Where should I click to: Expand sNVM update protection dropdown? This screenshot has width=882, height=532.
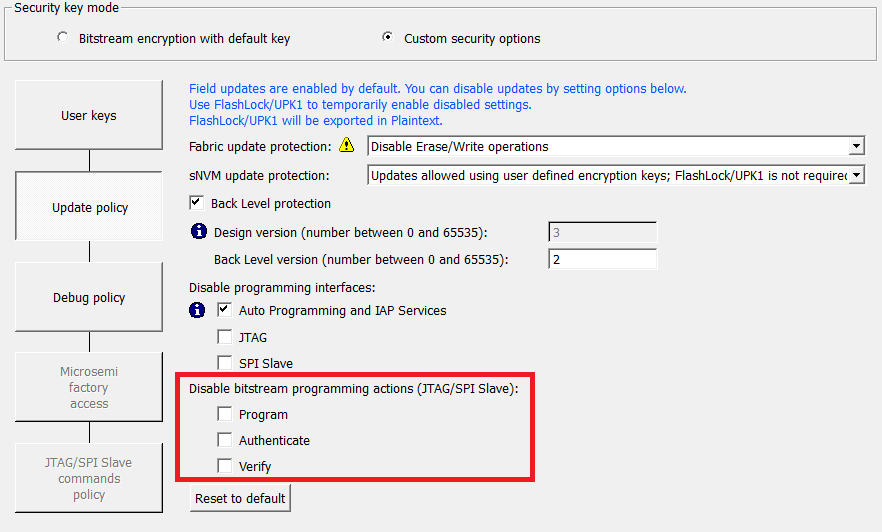click(x=856, y=176)
